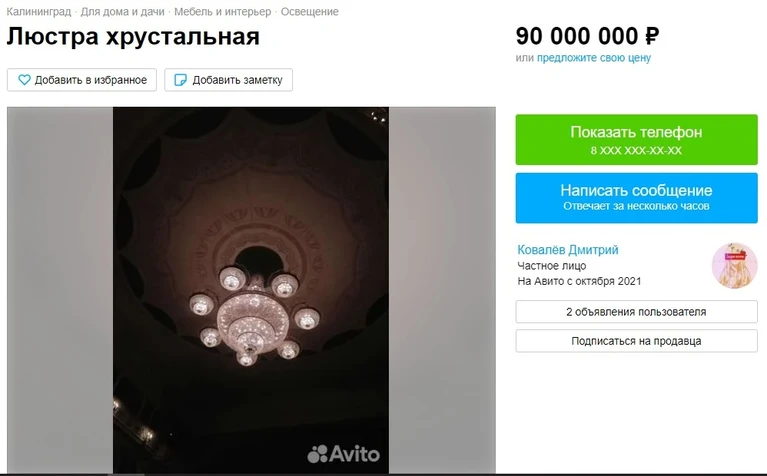Open the chandelier photo in gallery

coord(251,290)
